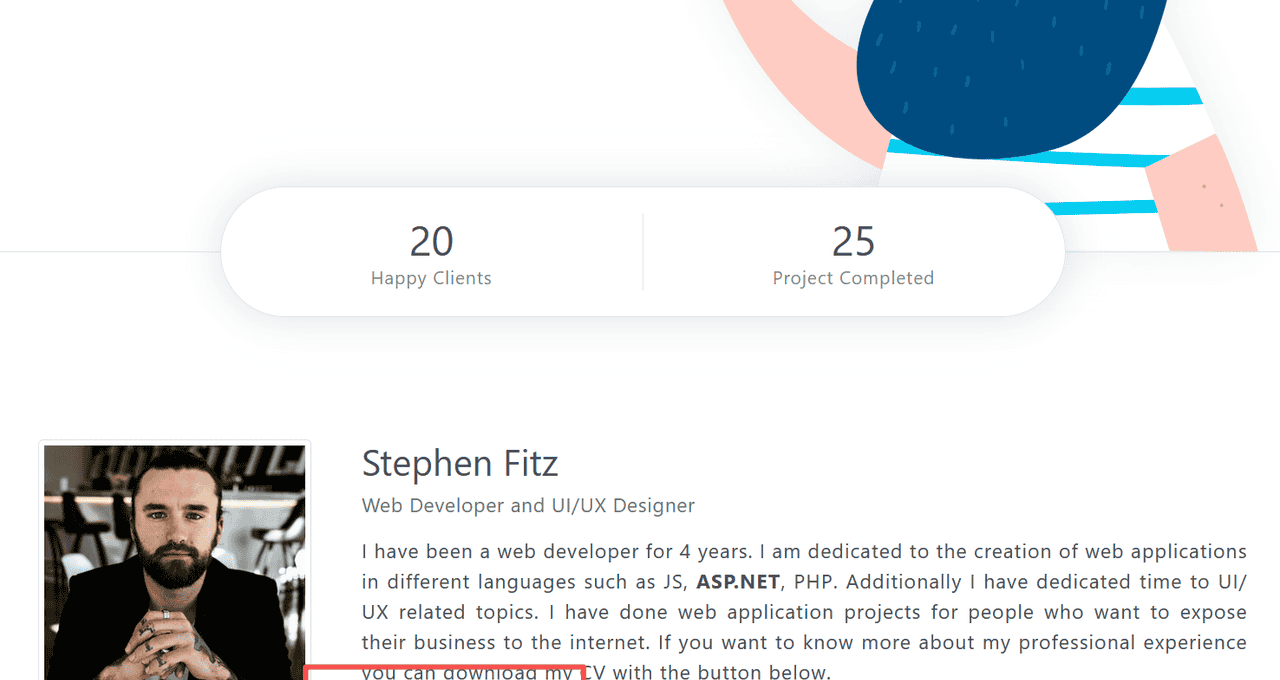Image resolution: width=1280 pixels, height=680 pixels.
Task: Click the number 20 in the stats card
Action: (x=431, y=242)
